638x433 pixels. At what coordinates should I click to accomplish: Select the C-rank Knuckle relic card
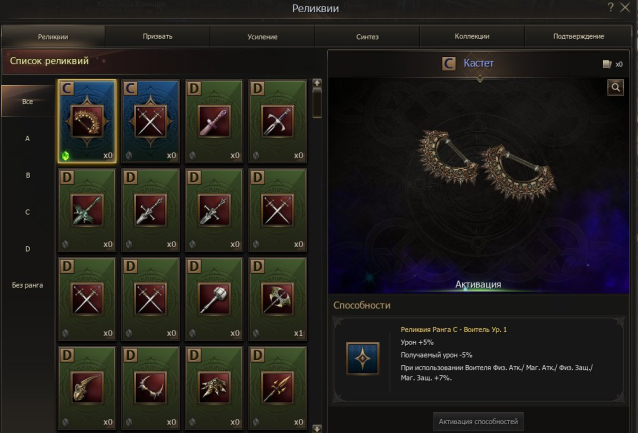(x=87, y=121)
